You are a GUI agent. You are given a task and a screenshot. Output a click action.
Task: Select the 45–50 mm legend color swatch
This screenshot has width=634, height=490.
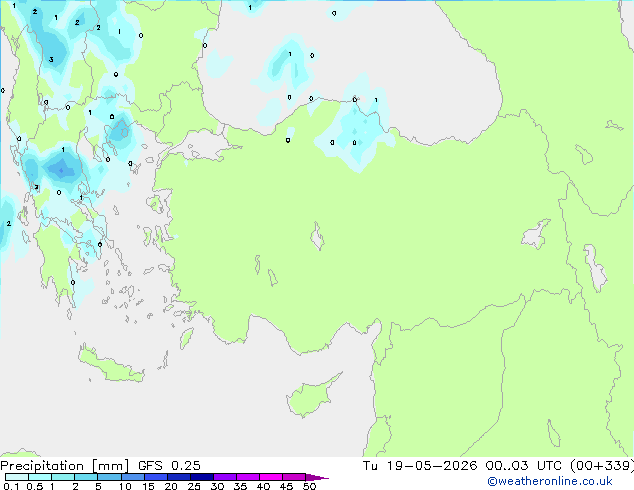click(294, 477)
